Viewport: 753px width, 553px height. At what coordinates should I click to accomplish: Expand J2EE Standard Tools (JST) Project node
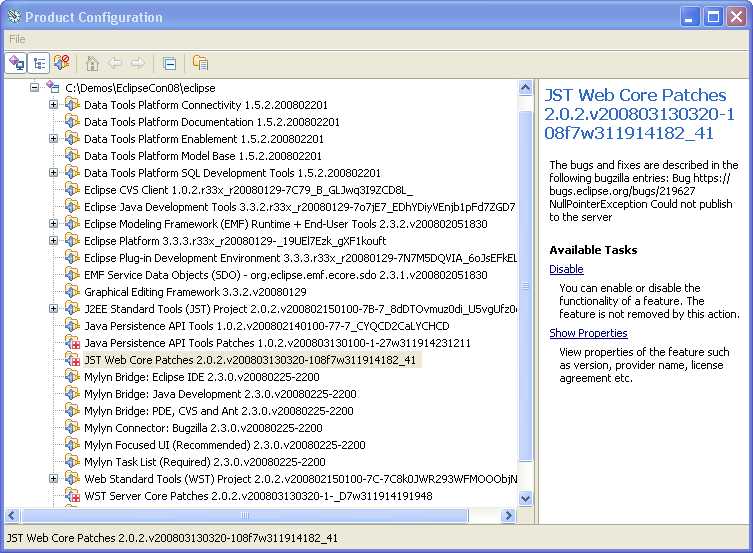click(54, 309)
